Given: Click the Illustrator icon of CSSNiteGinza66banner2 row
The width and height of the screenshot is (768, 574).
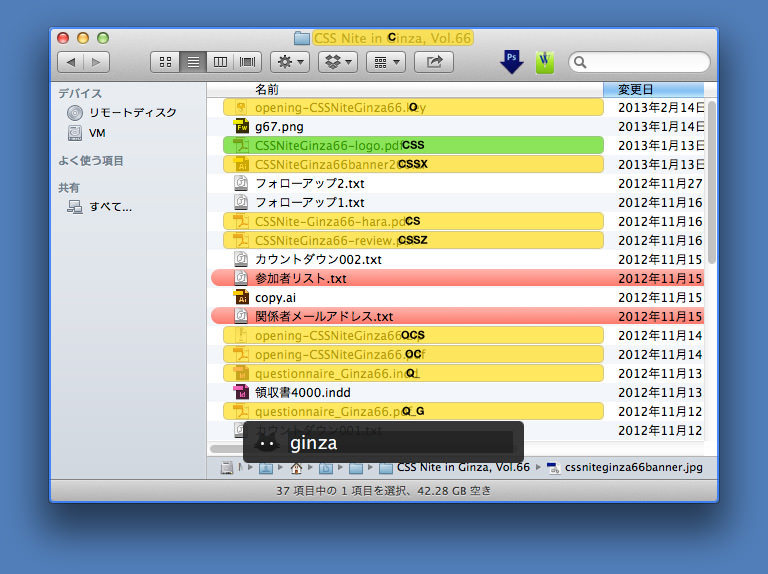Looking at the screenshot, I should tap(240, 164).
